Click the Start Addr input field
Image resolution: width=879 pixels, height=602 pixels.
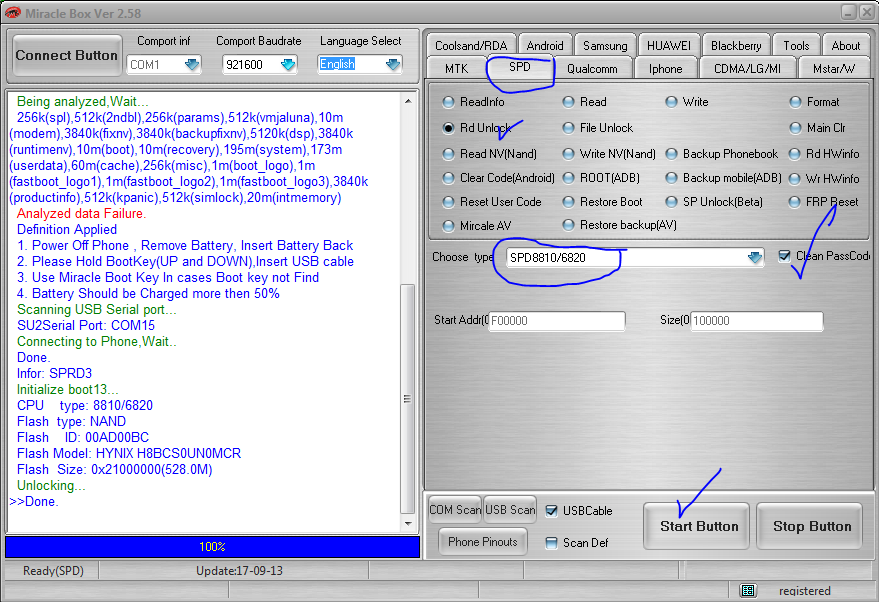click(557, 321)
